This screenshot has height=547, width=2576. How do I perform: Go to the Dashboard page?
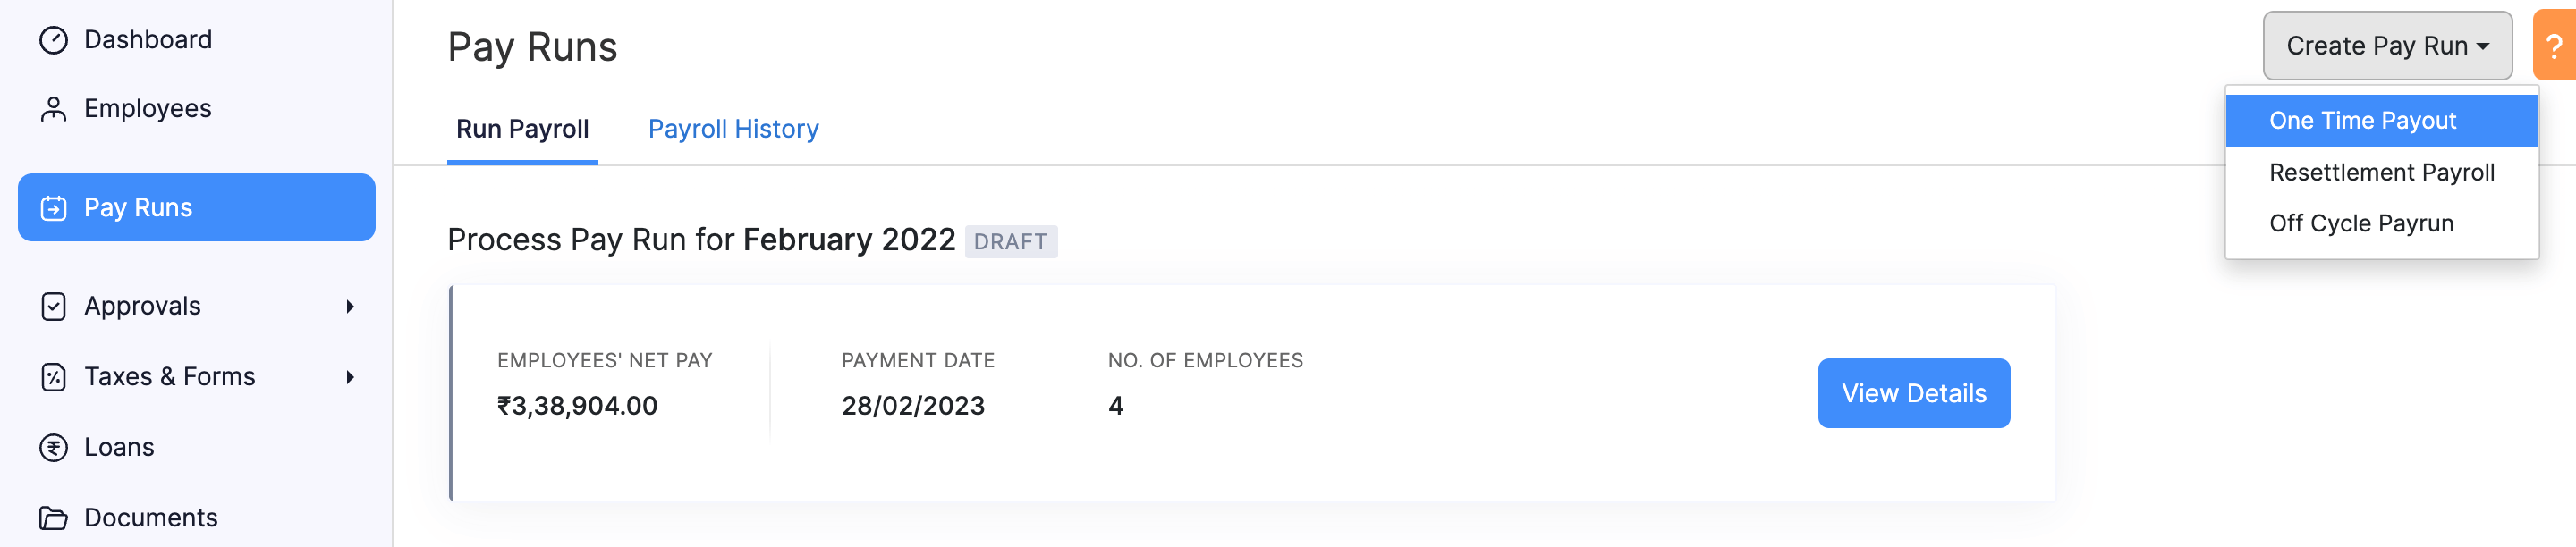tap(147, 40)
